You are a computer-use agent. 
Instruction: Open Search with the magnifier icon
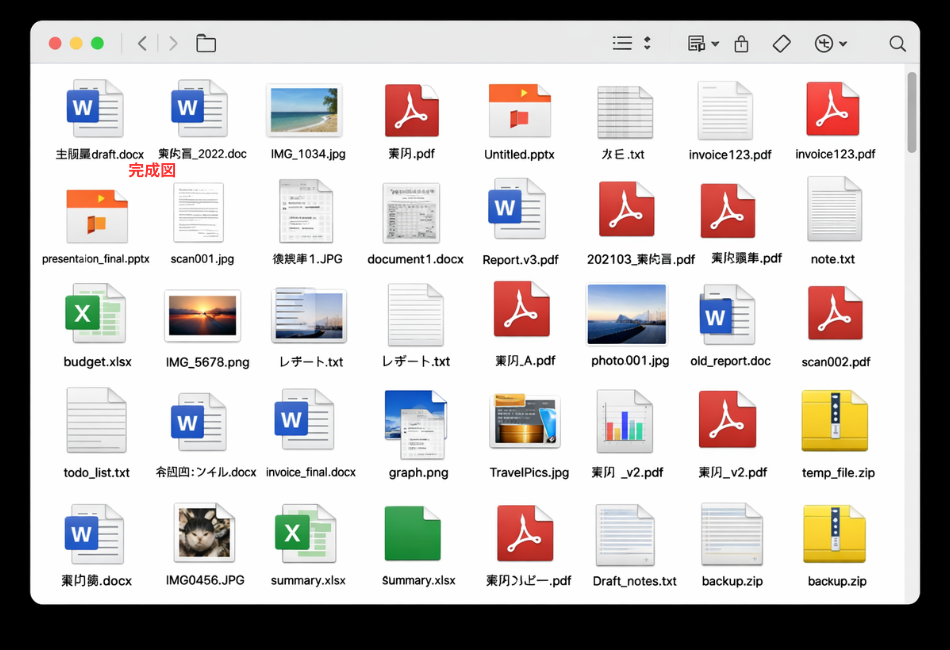897,43
